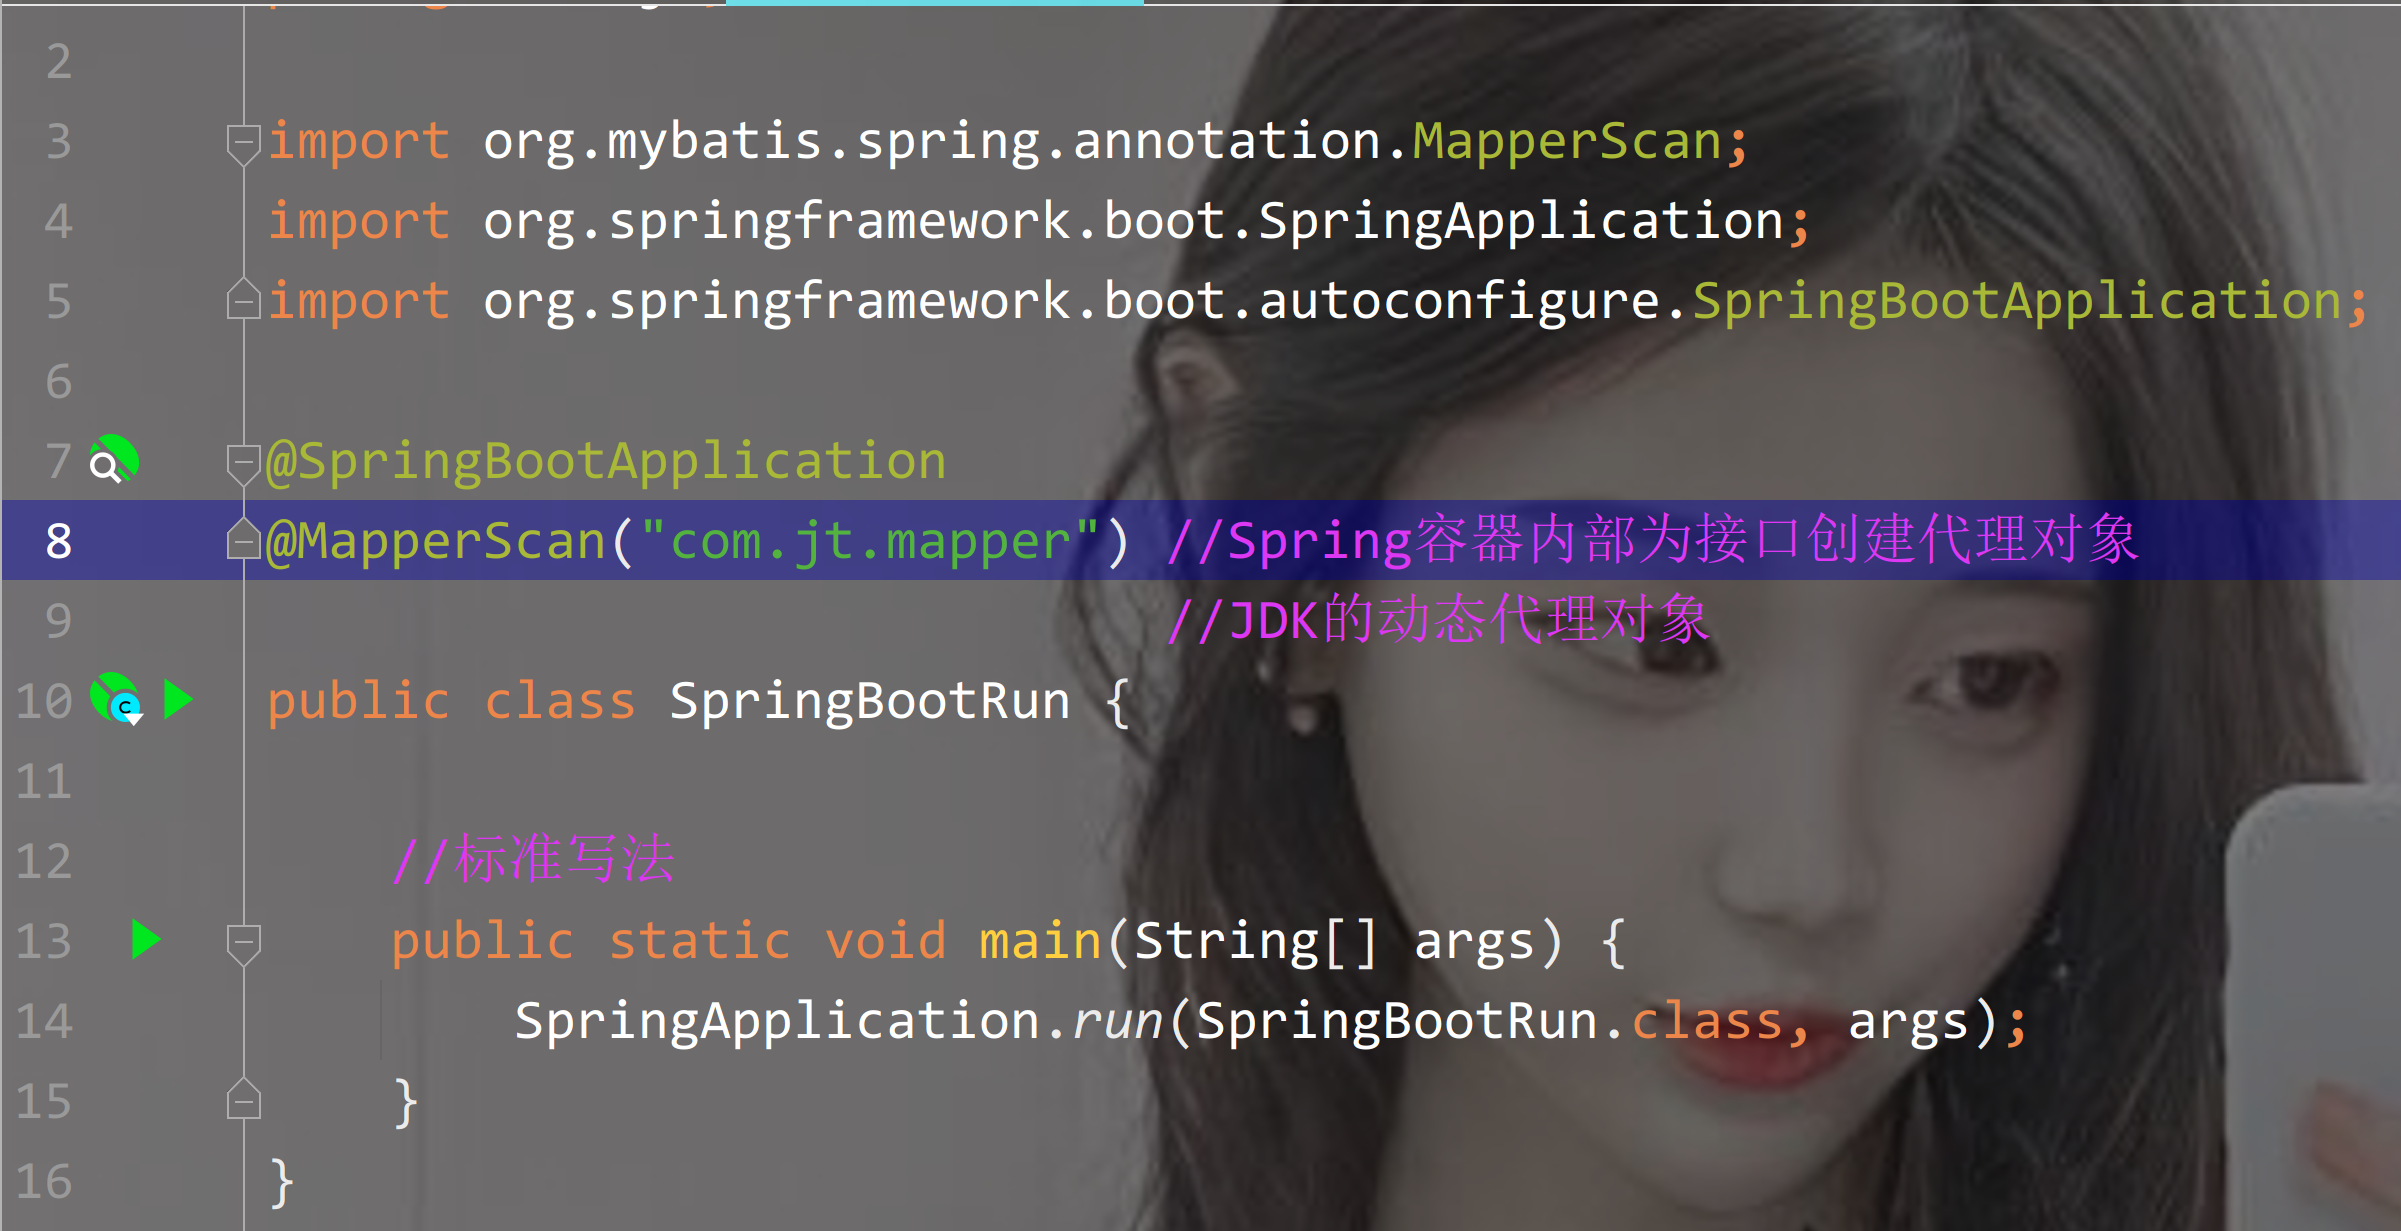Click the "com.jt.mapper" string literal
This screenshot has width=2401, height=1231.
click(x=870, y=541)
